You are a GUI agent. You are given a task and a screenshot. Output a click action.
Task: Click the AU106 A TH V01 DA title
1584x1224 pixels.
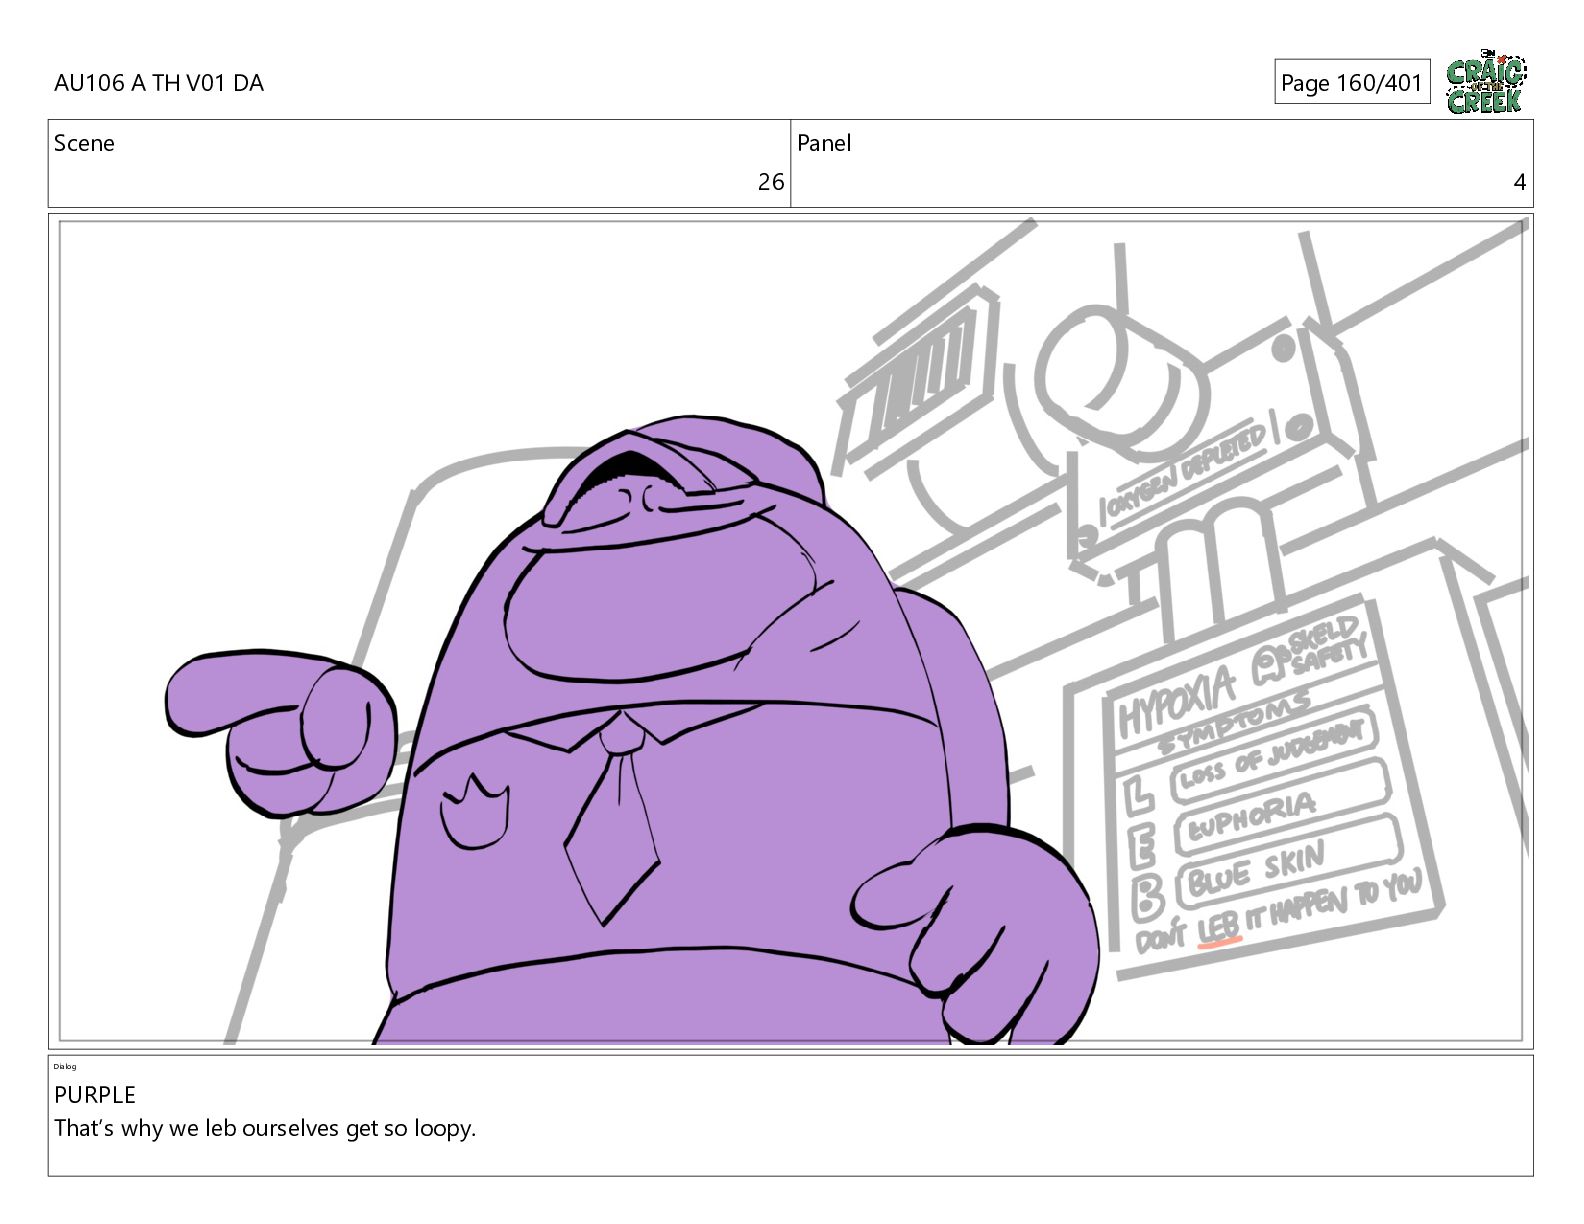pos(159,83)
